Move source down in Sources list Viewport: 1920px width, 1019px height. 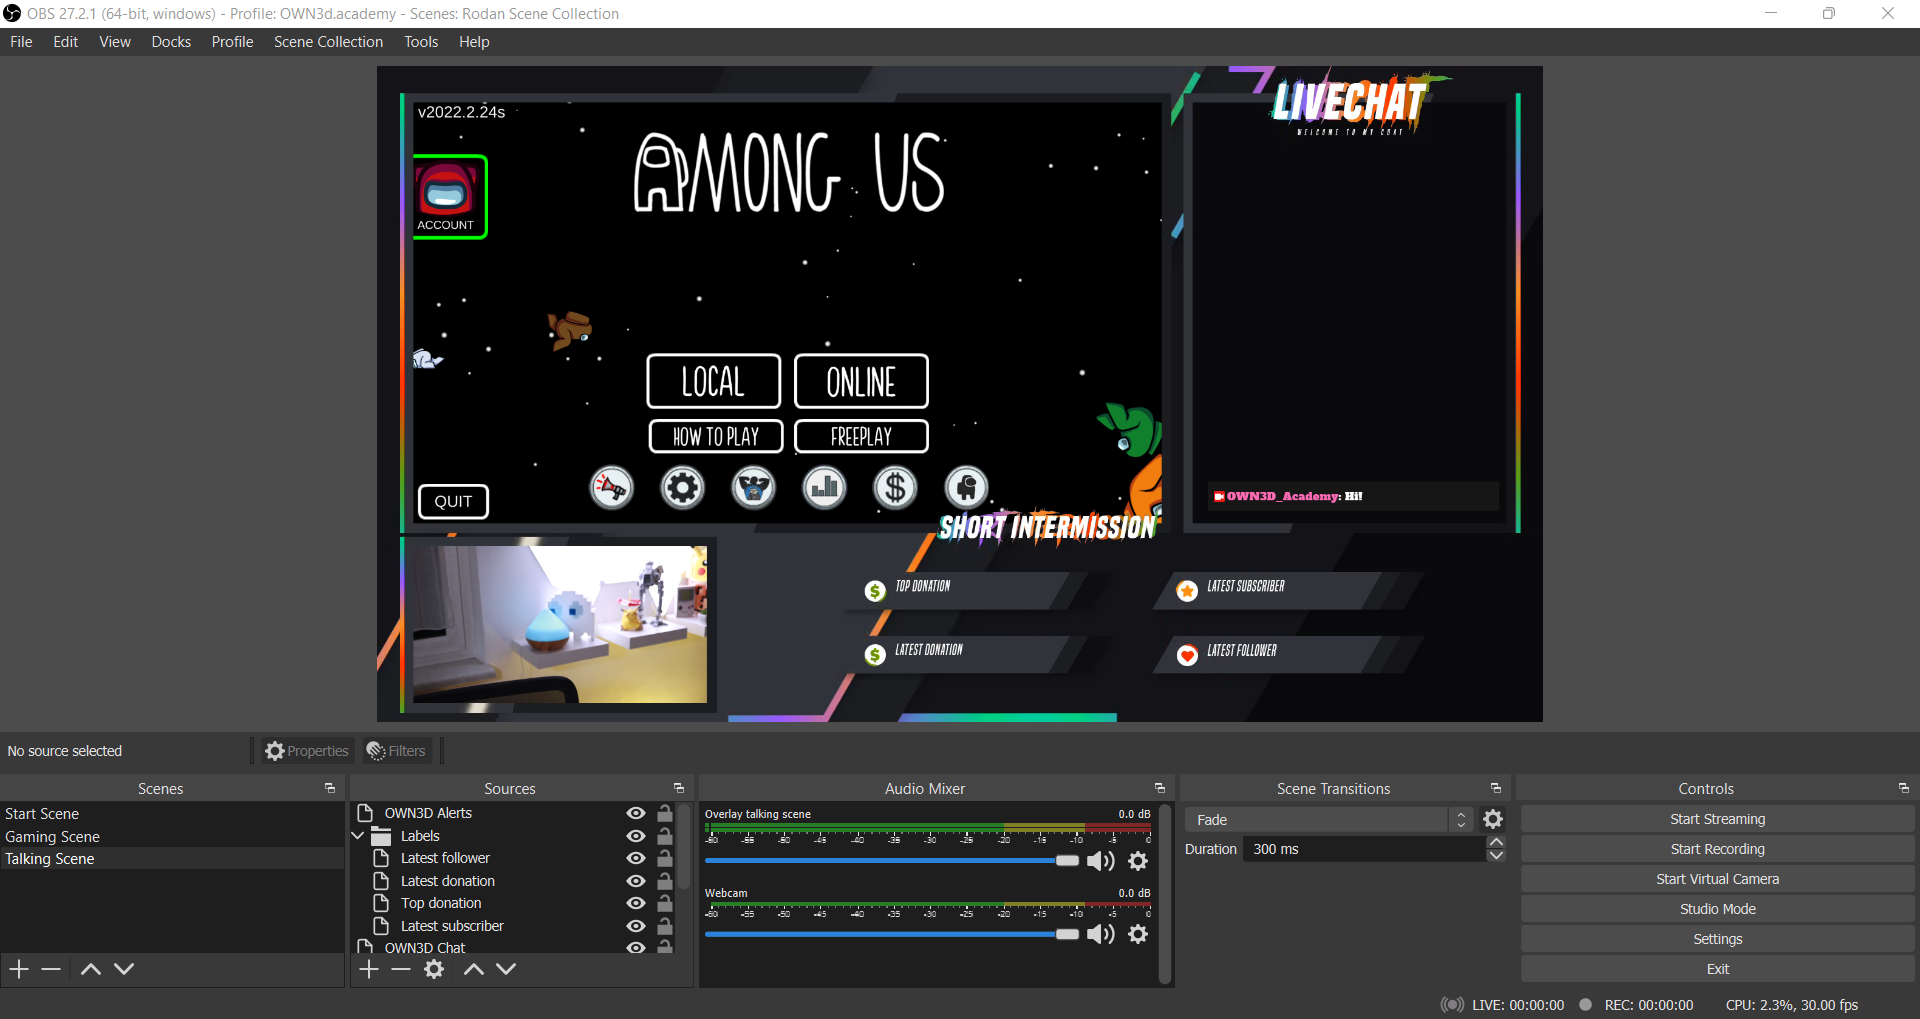point(506,969)
